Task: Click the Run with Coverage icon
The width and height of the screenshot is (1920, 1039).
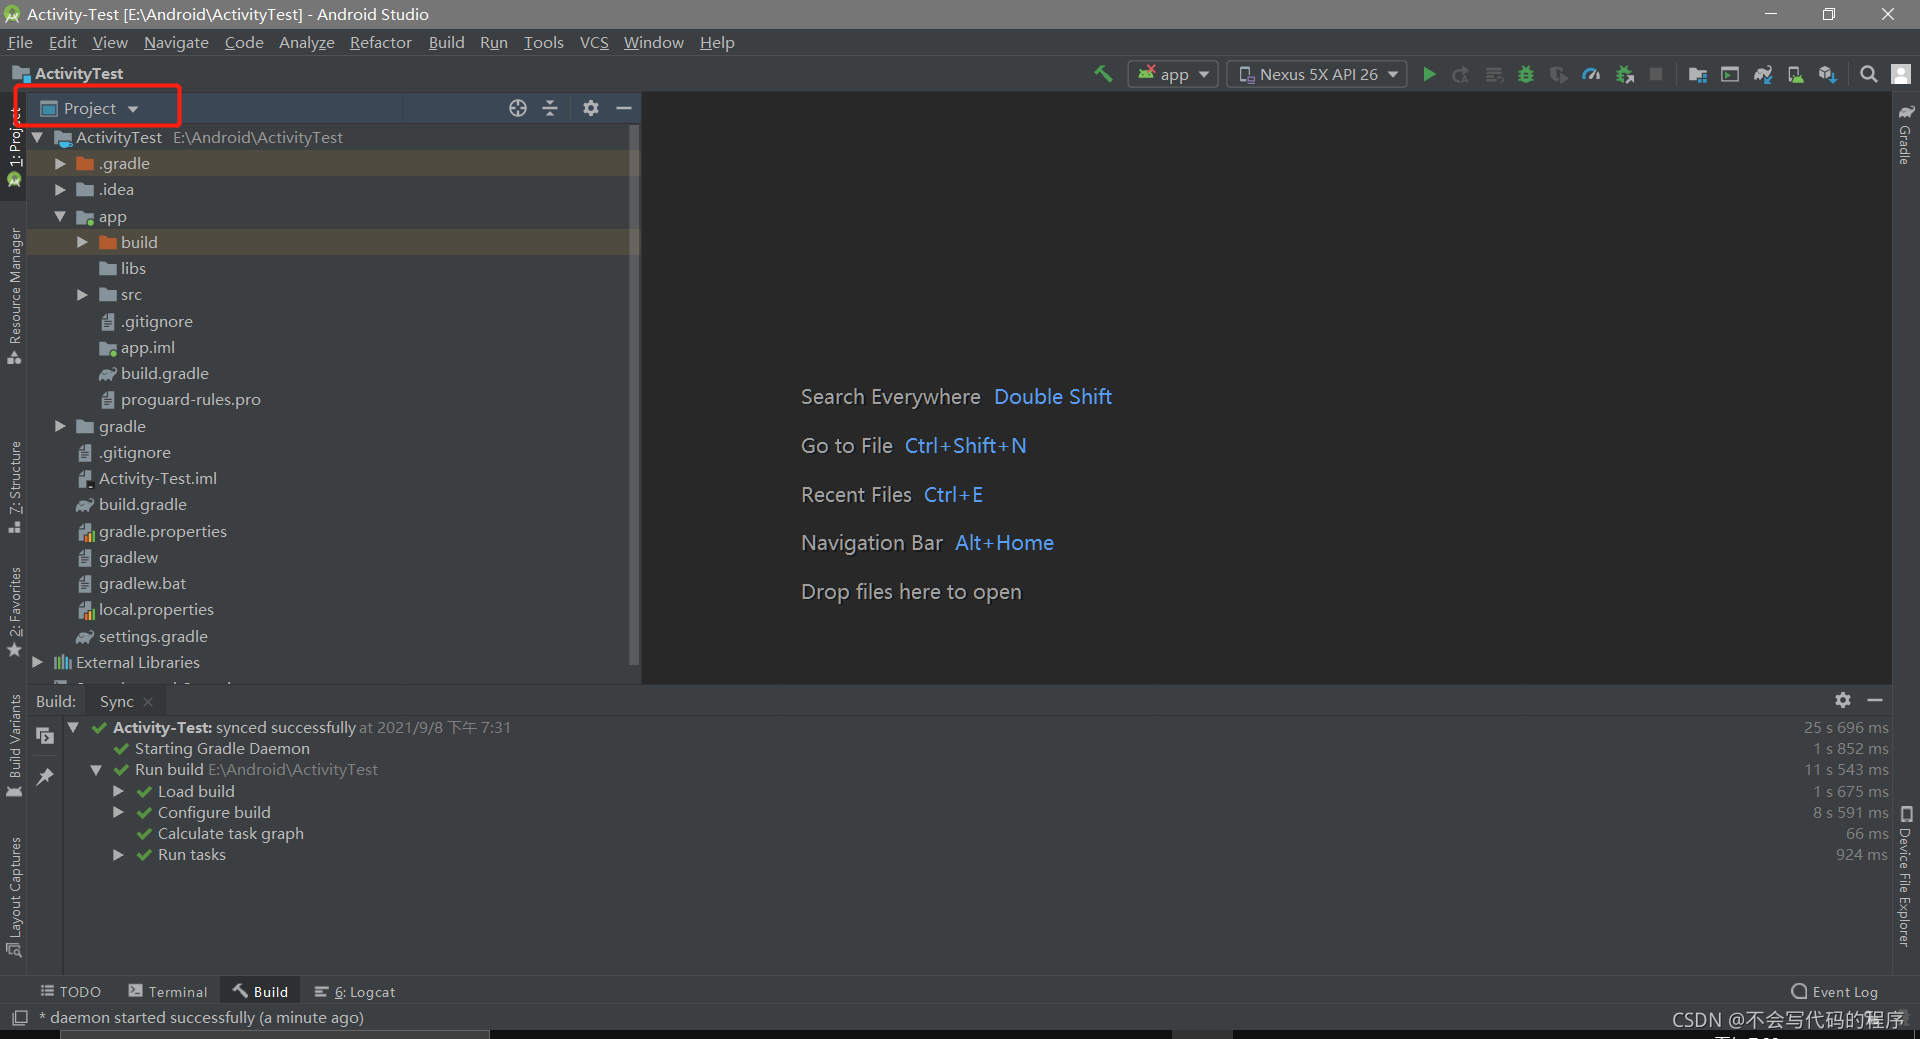Action: coord(1558,74)
